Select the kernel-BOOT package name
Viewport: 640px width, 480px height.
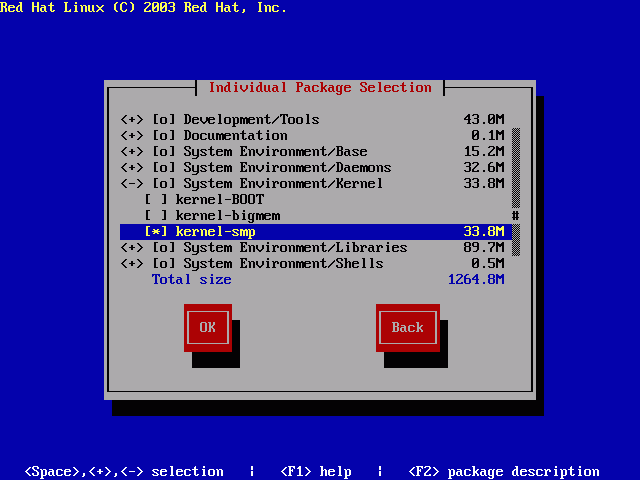click(x=220, y=200)
